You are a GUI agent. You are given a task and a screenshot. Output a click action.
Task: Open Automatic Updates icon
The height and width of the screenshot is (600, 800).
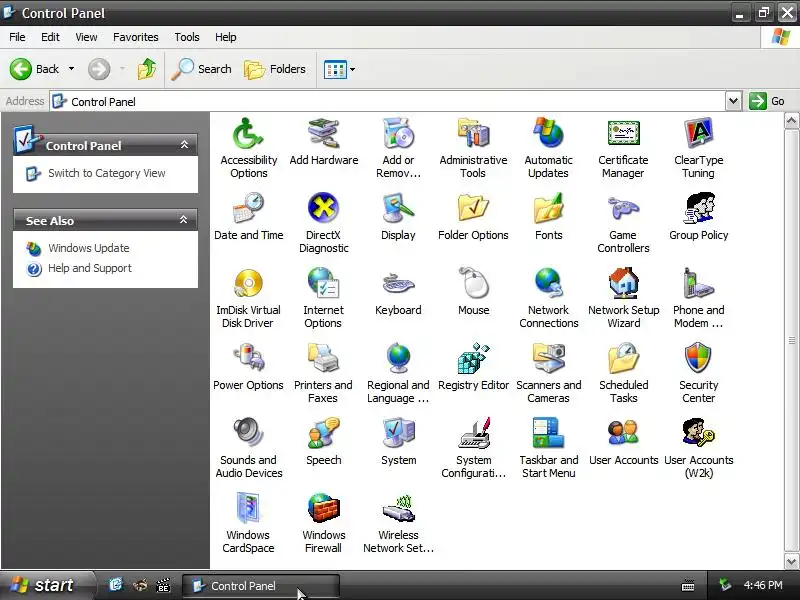tap(548, 148)
